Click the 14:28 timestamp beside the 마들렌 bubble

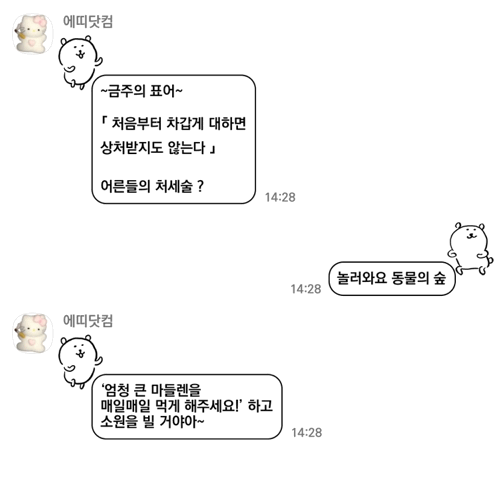(x=306, y=433)
